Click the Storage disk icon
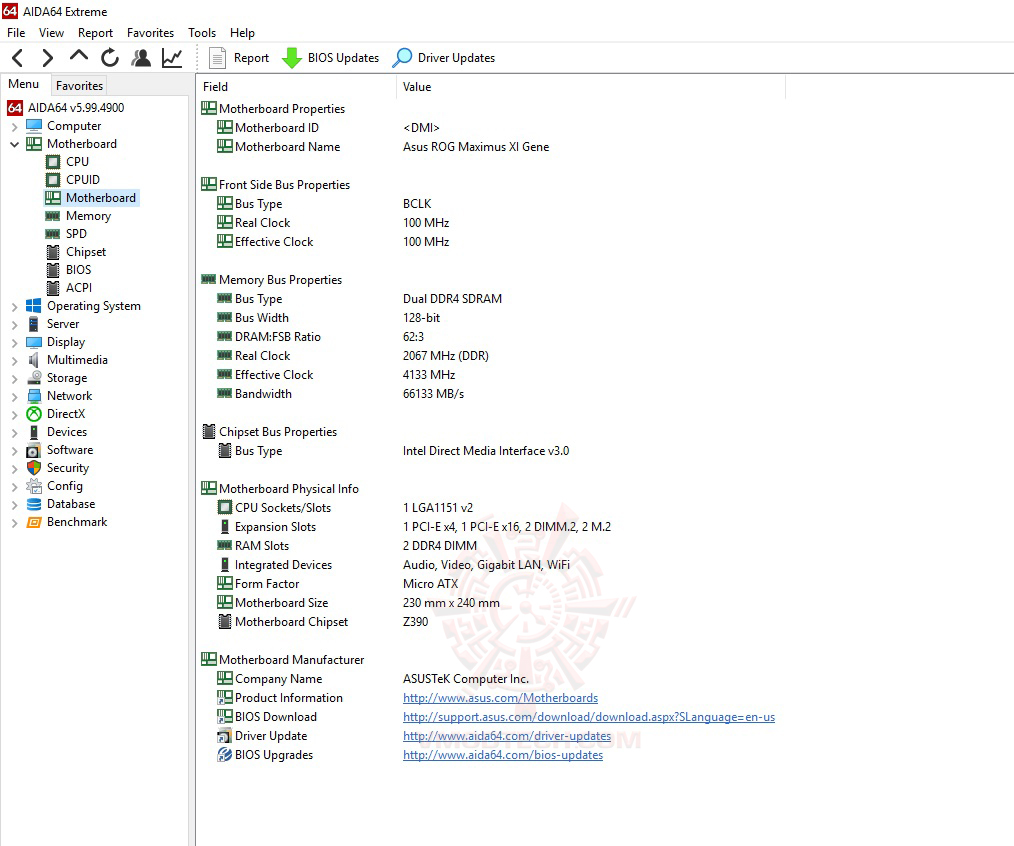 (x=34, y=378)
